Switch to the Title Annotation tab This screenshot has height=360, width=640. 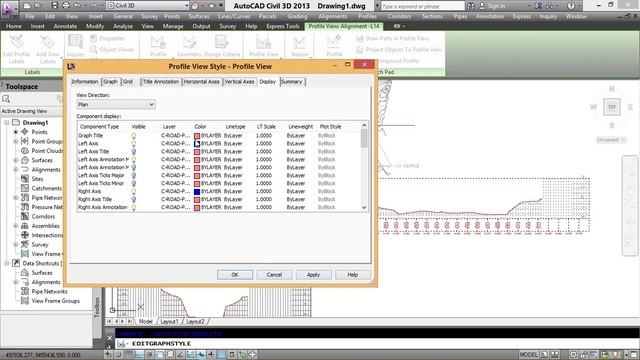coord(161,82)
